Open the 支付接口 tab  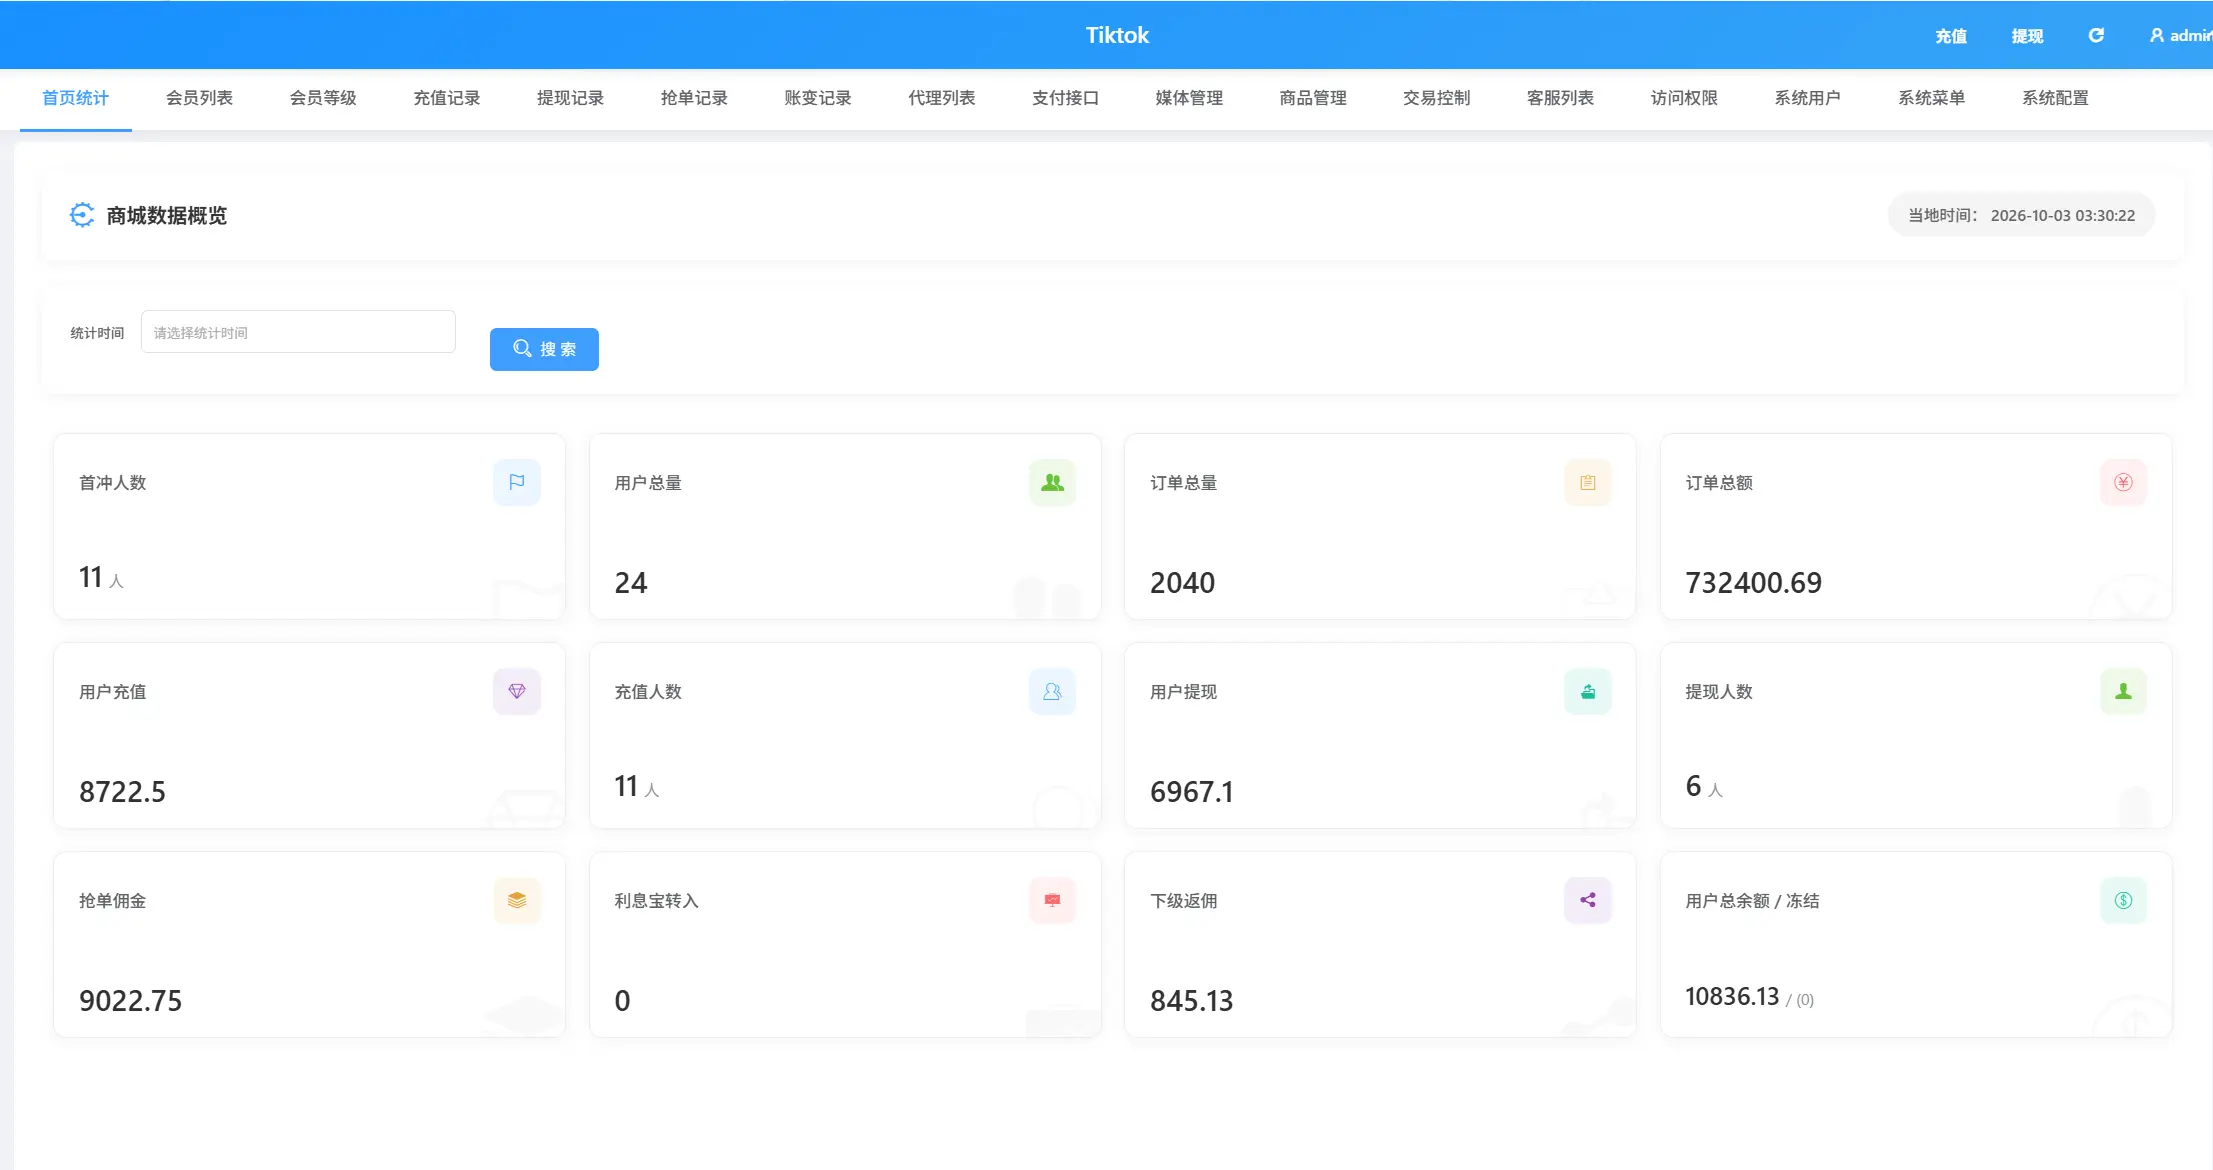pyautogui.click(x=1065, y=98)
